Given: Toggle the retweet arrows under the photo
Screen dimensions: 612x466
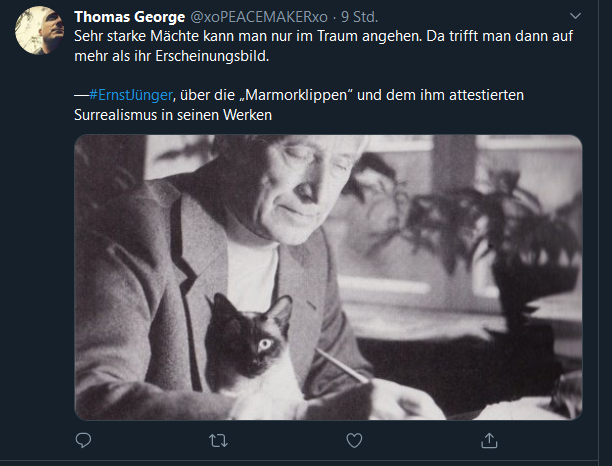Looking at the screenshot, I should (x=218, y=441).
